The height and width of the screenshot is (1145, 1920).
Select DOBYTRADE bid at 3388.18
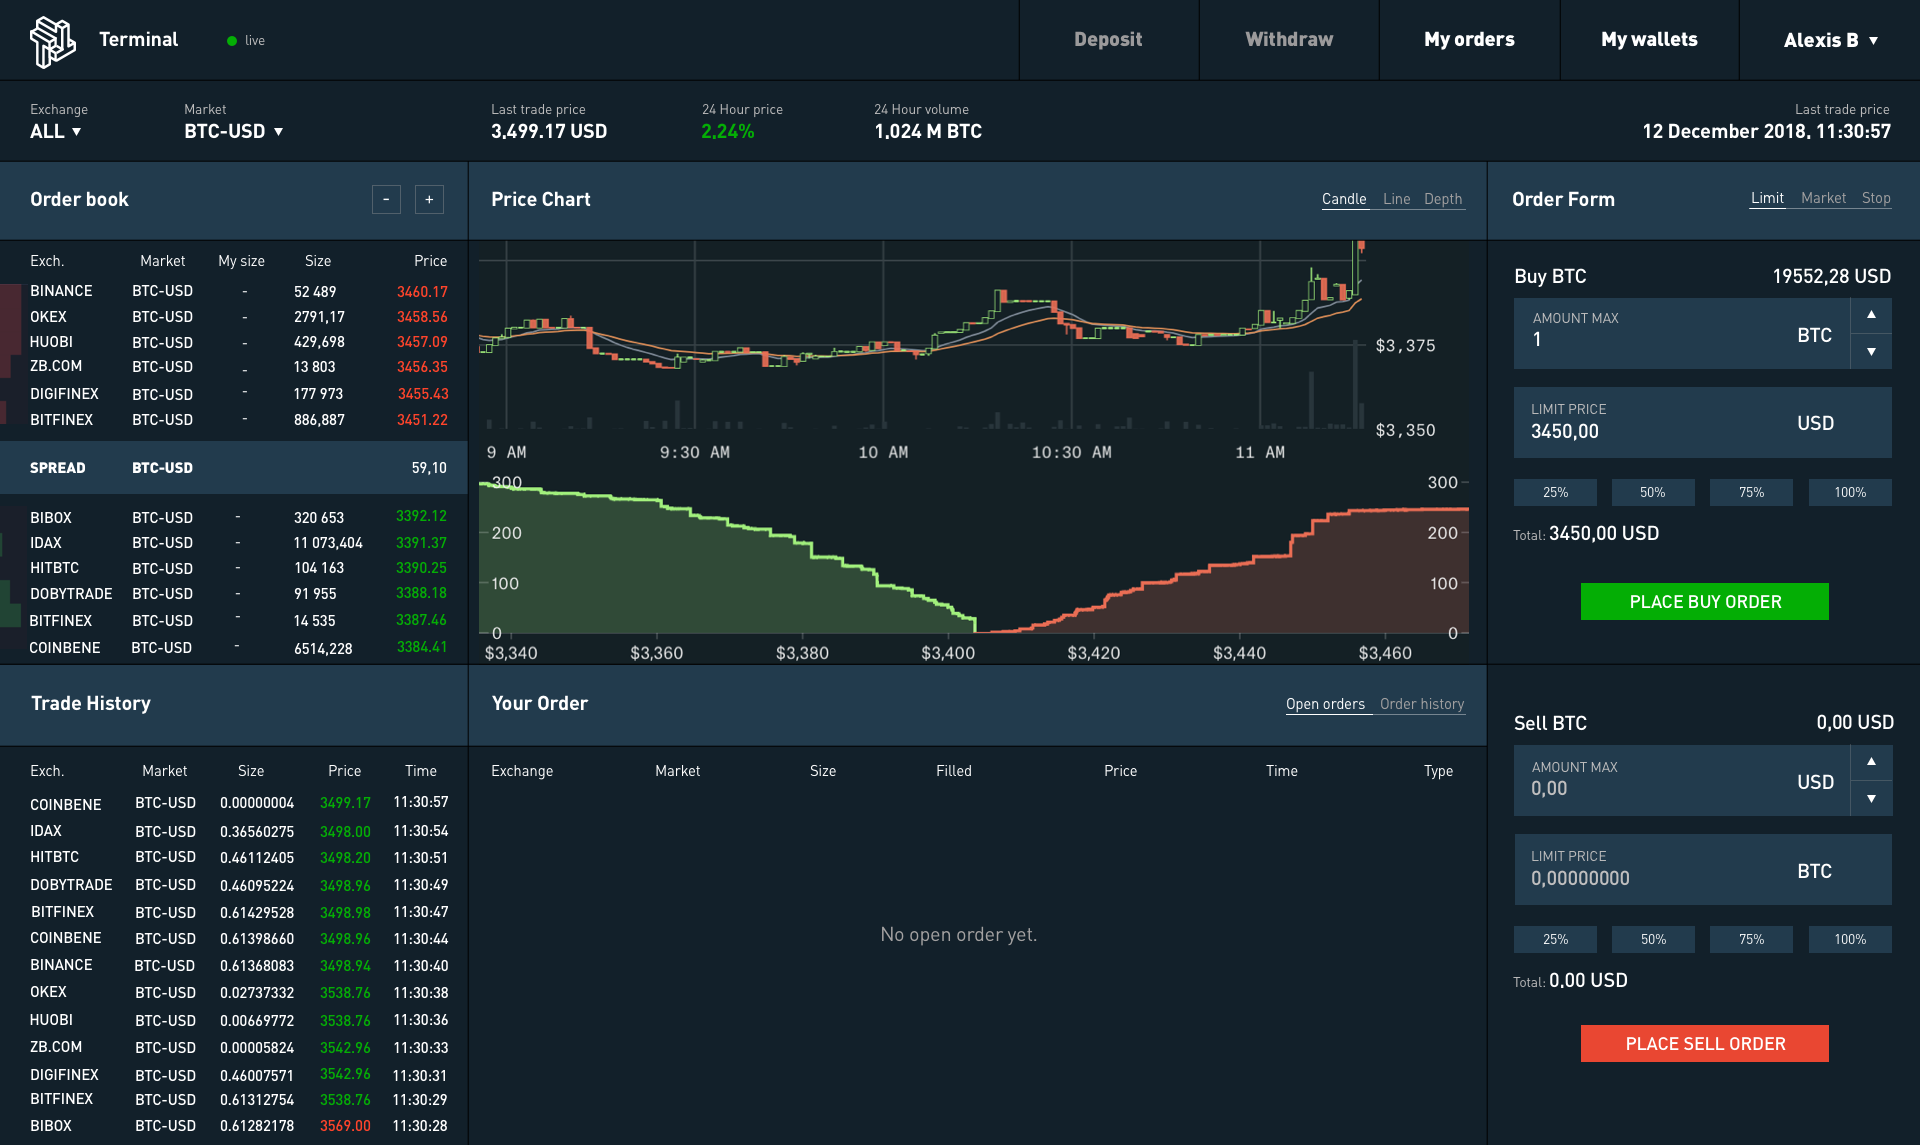pyautogui.click(x=234, y=594)
